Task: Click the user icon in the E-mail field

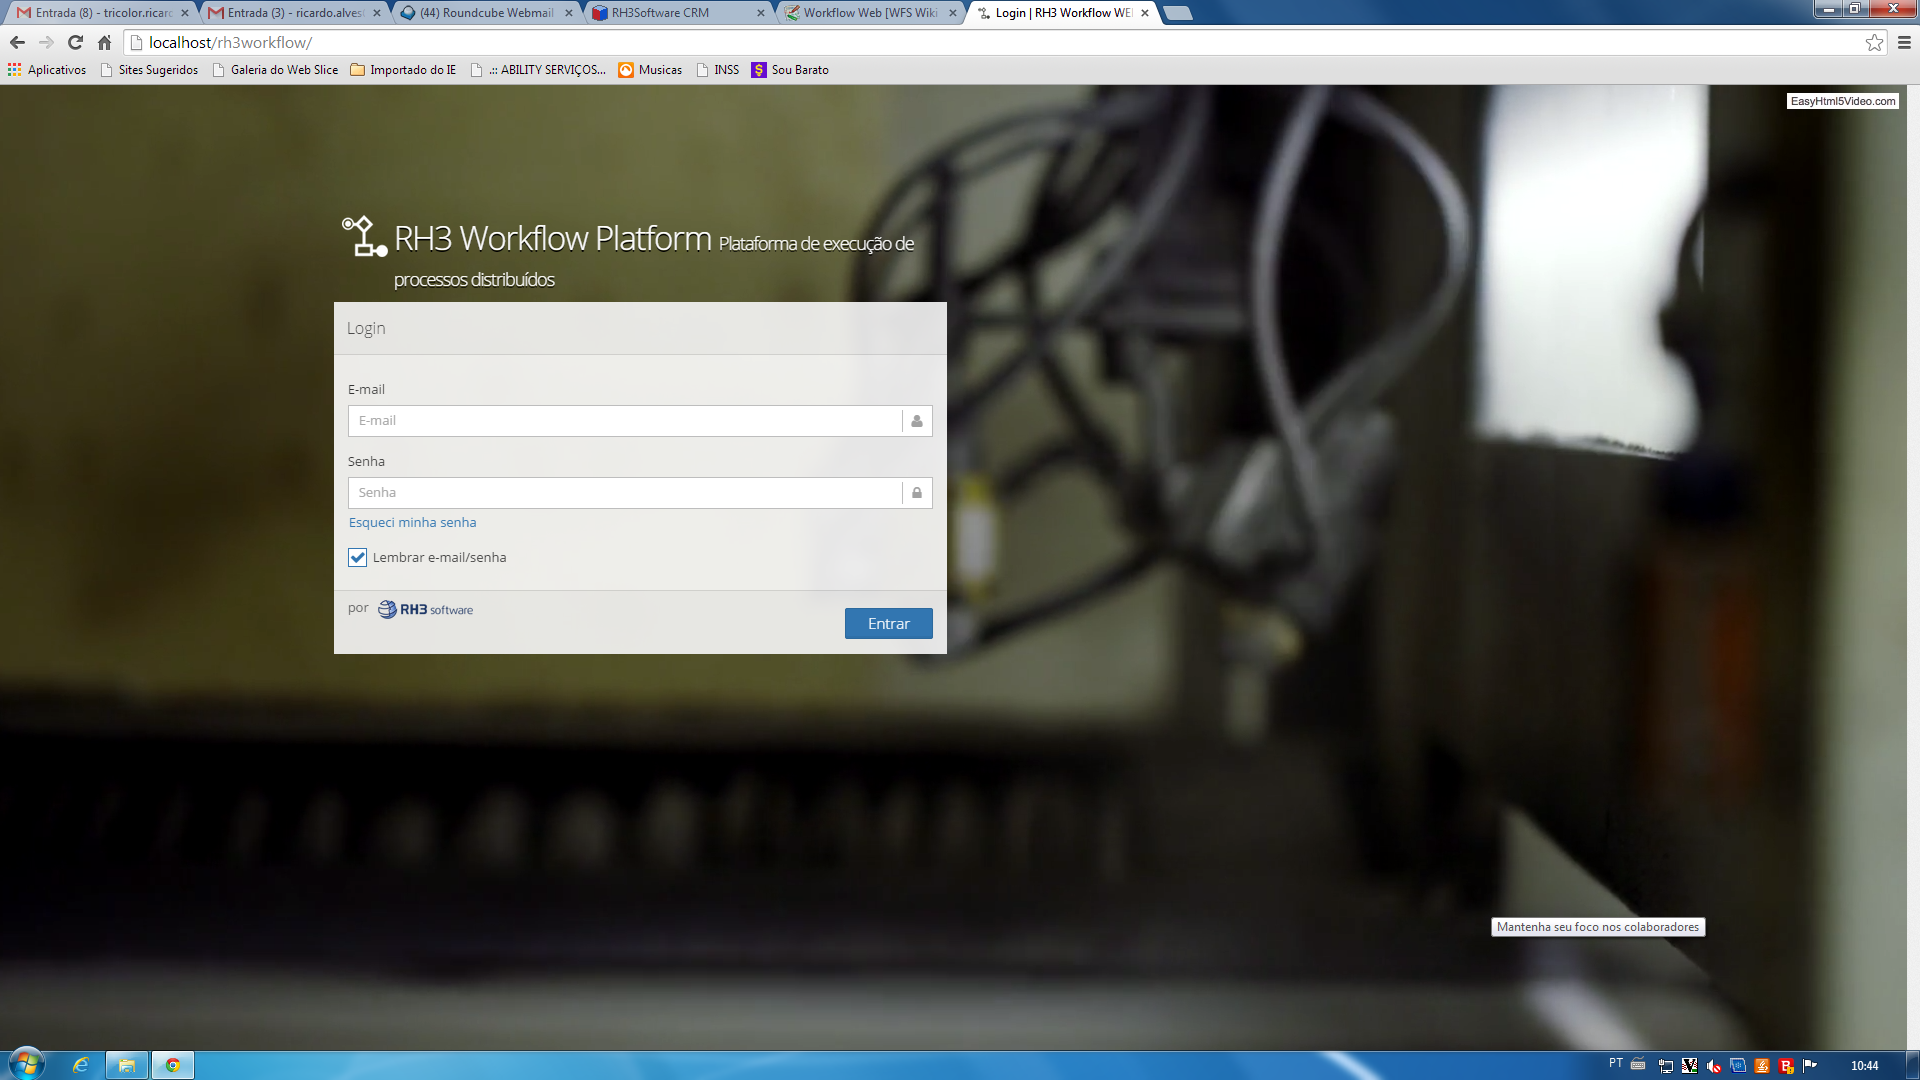Action: (x=917, y=421)
